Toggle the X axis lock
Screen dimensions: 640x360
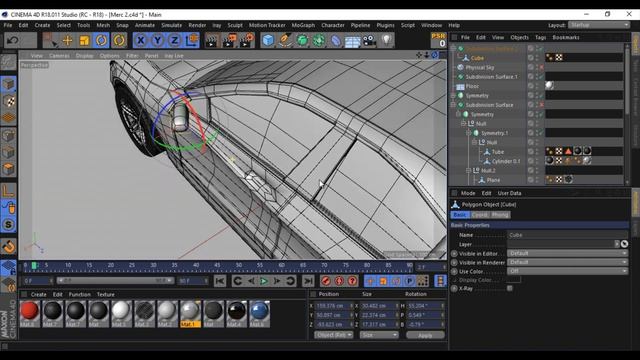coord(141,40)
